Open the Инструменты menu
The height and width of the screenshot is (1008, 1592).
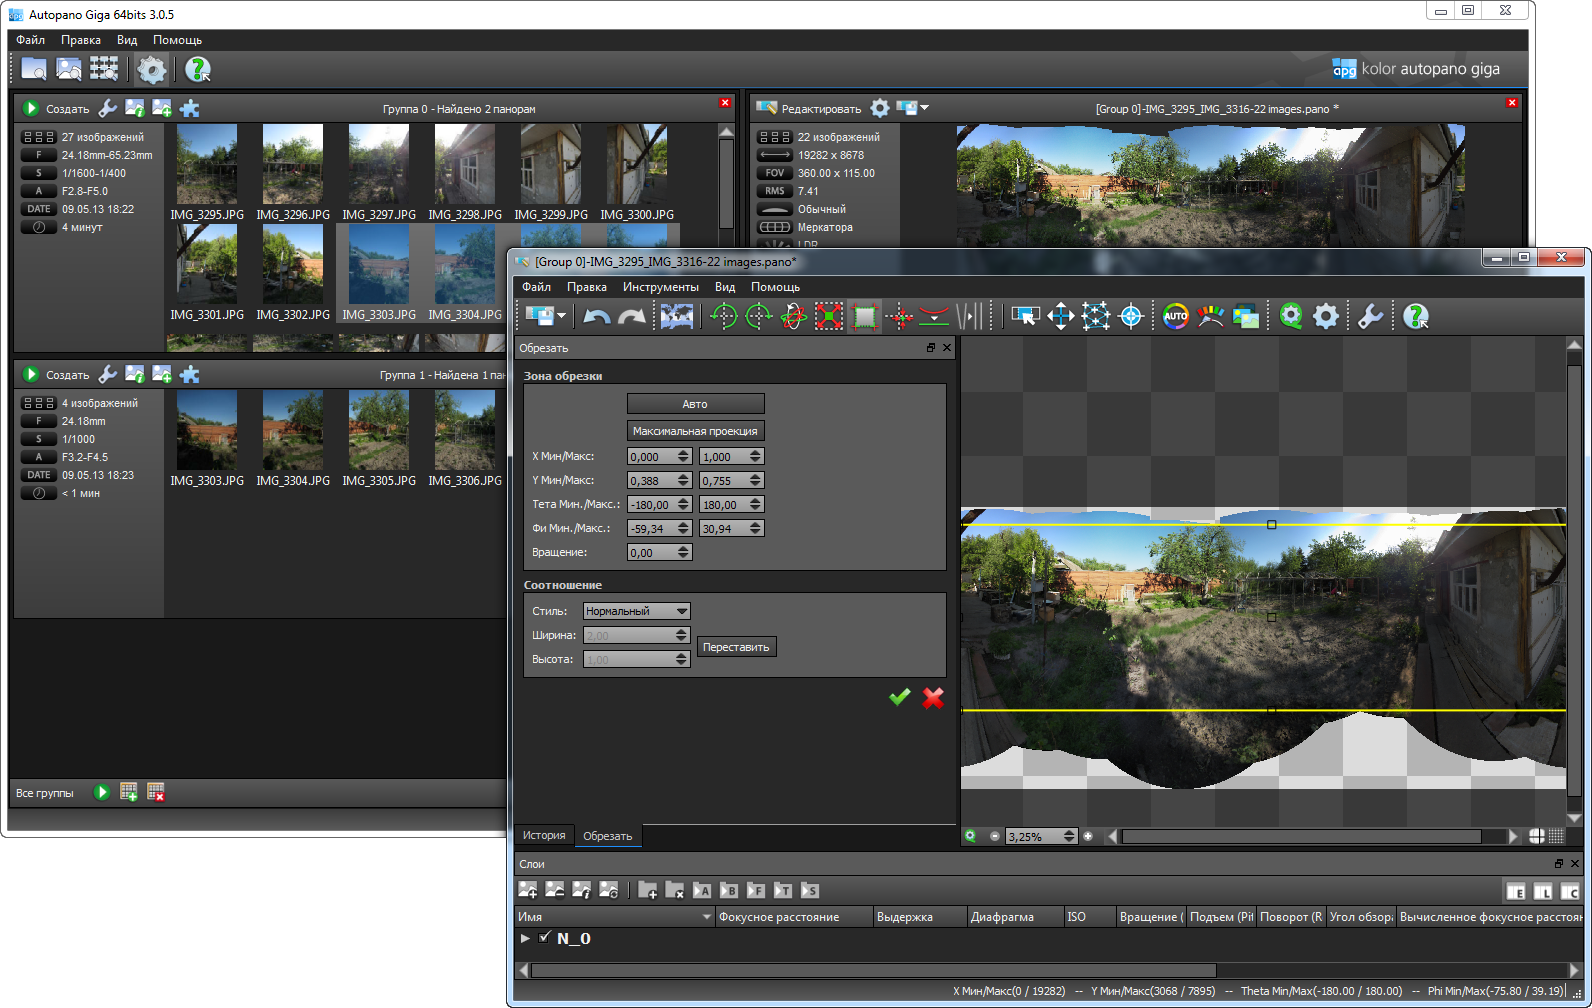coord(660,287)
